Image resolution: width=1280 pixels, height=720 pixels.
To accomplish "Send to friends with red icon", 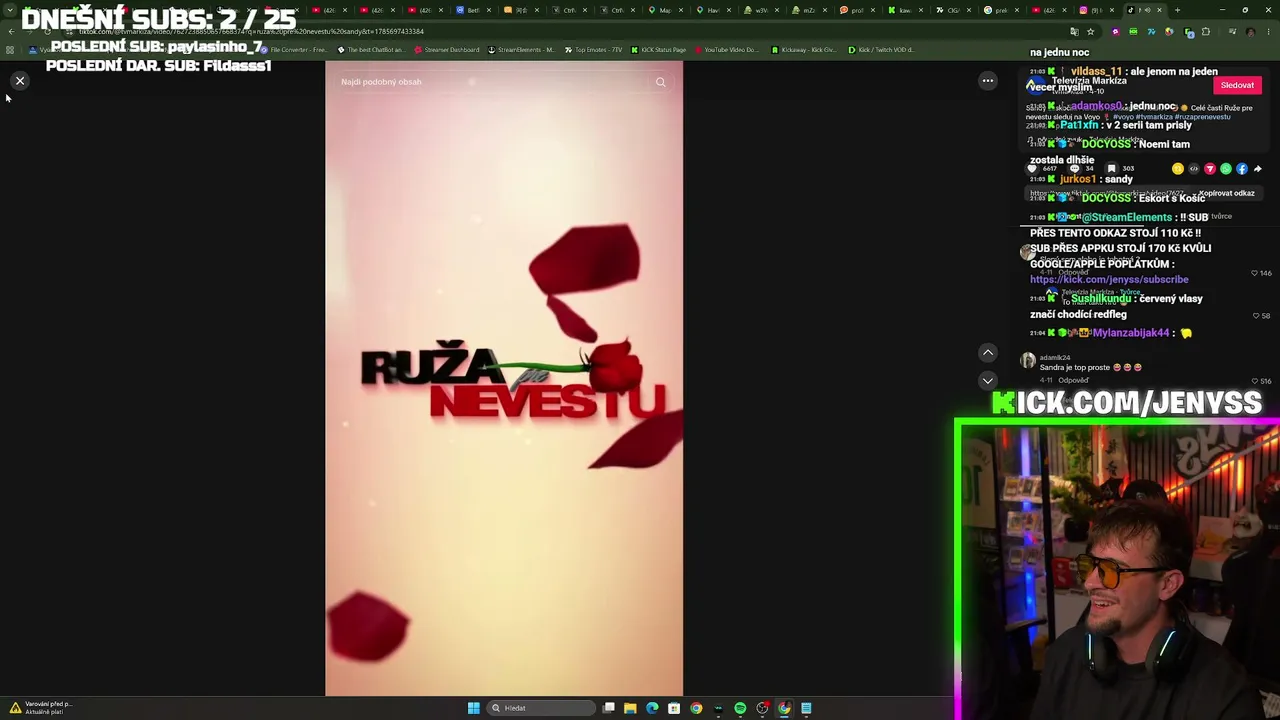I will click(x=1210, y=169).
